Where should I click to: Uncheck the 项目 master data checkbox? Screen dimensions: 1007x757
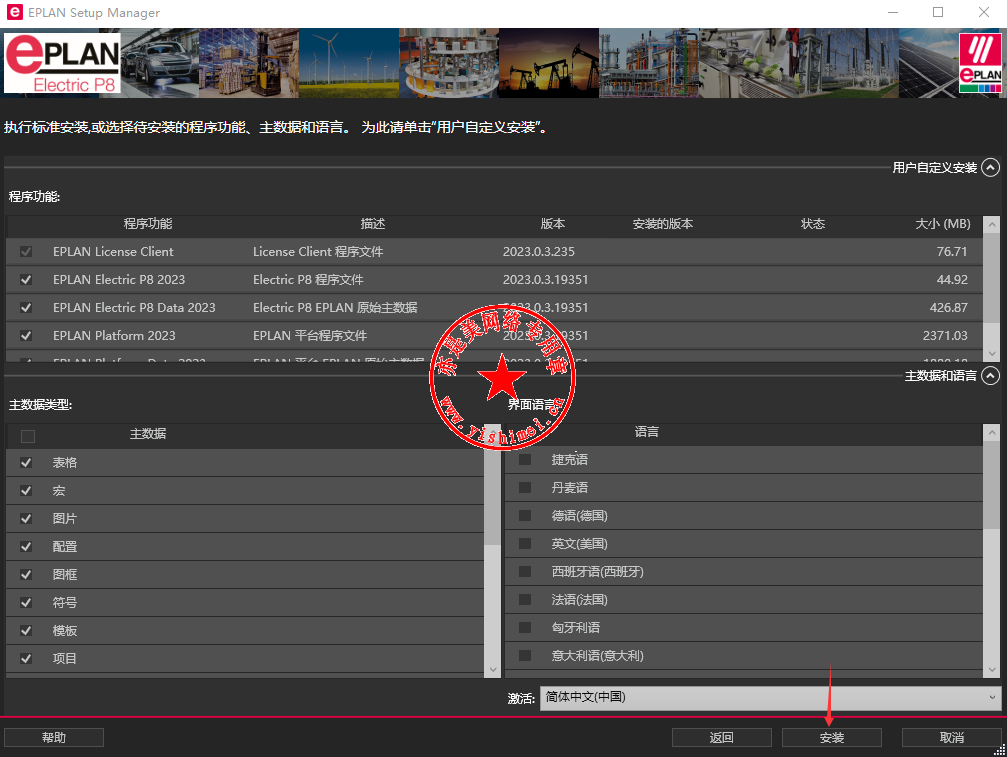[x=26, y=659]
